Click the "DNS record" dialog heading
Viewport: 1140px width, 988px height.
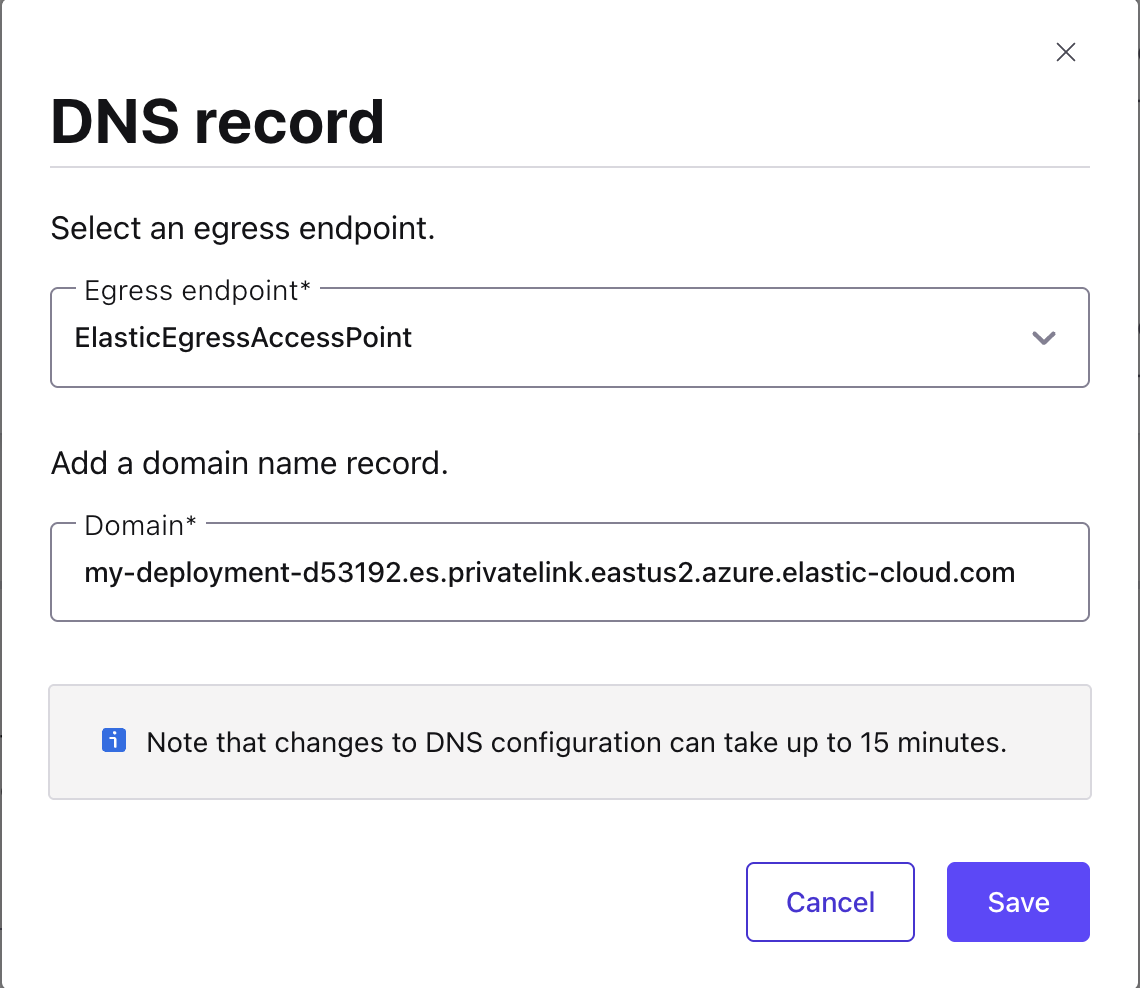218,122
